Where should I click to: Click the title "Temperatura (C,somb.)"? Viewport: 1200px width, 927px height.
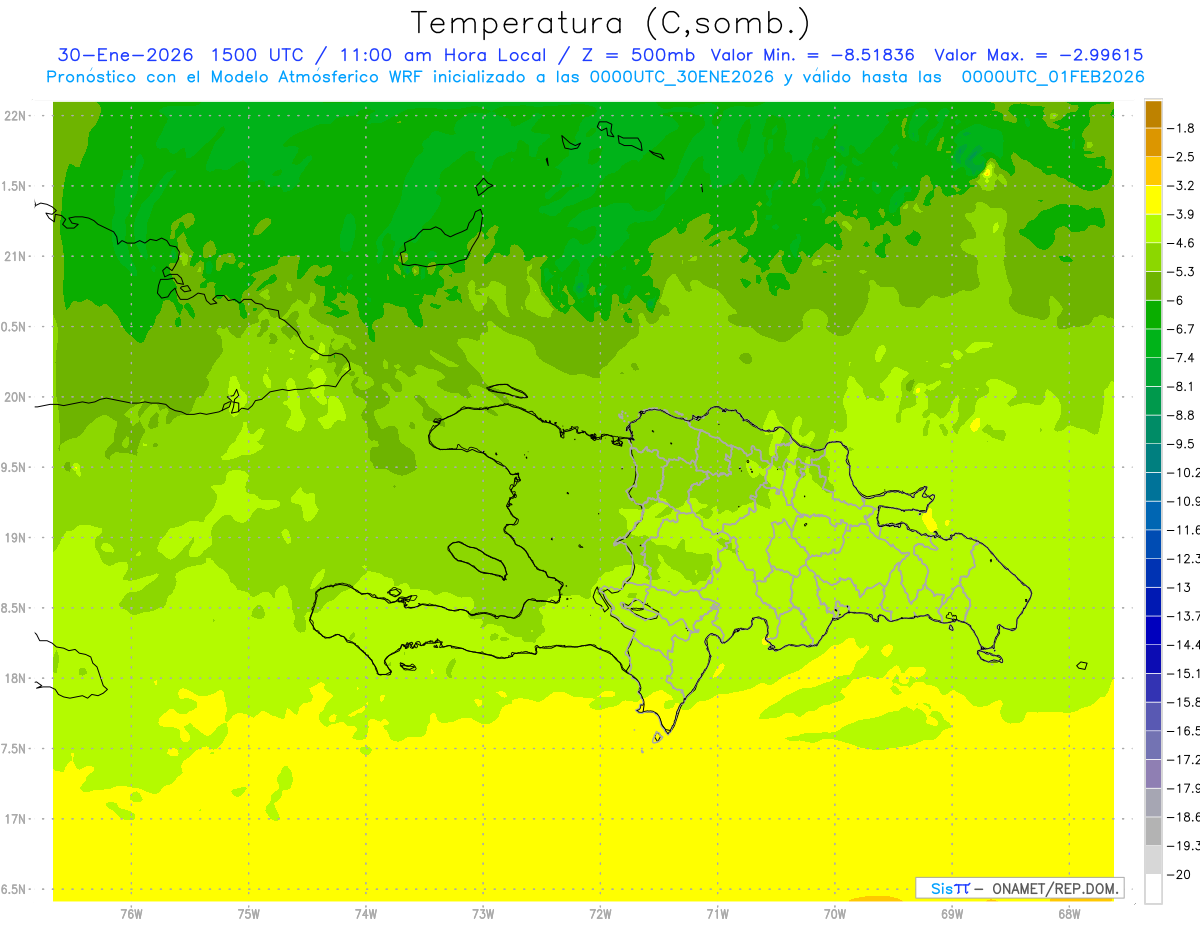611,23
